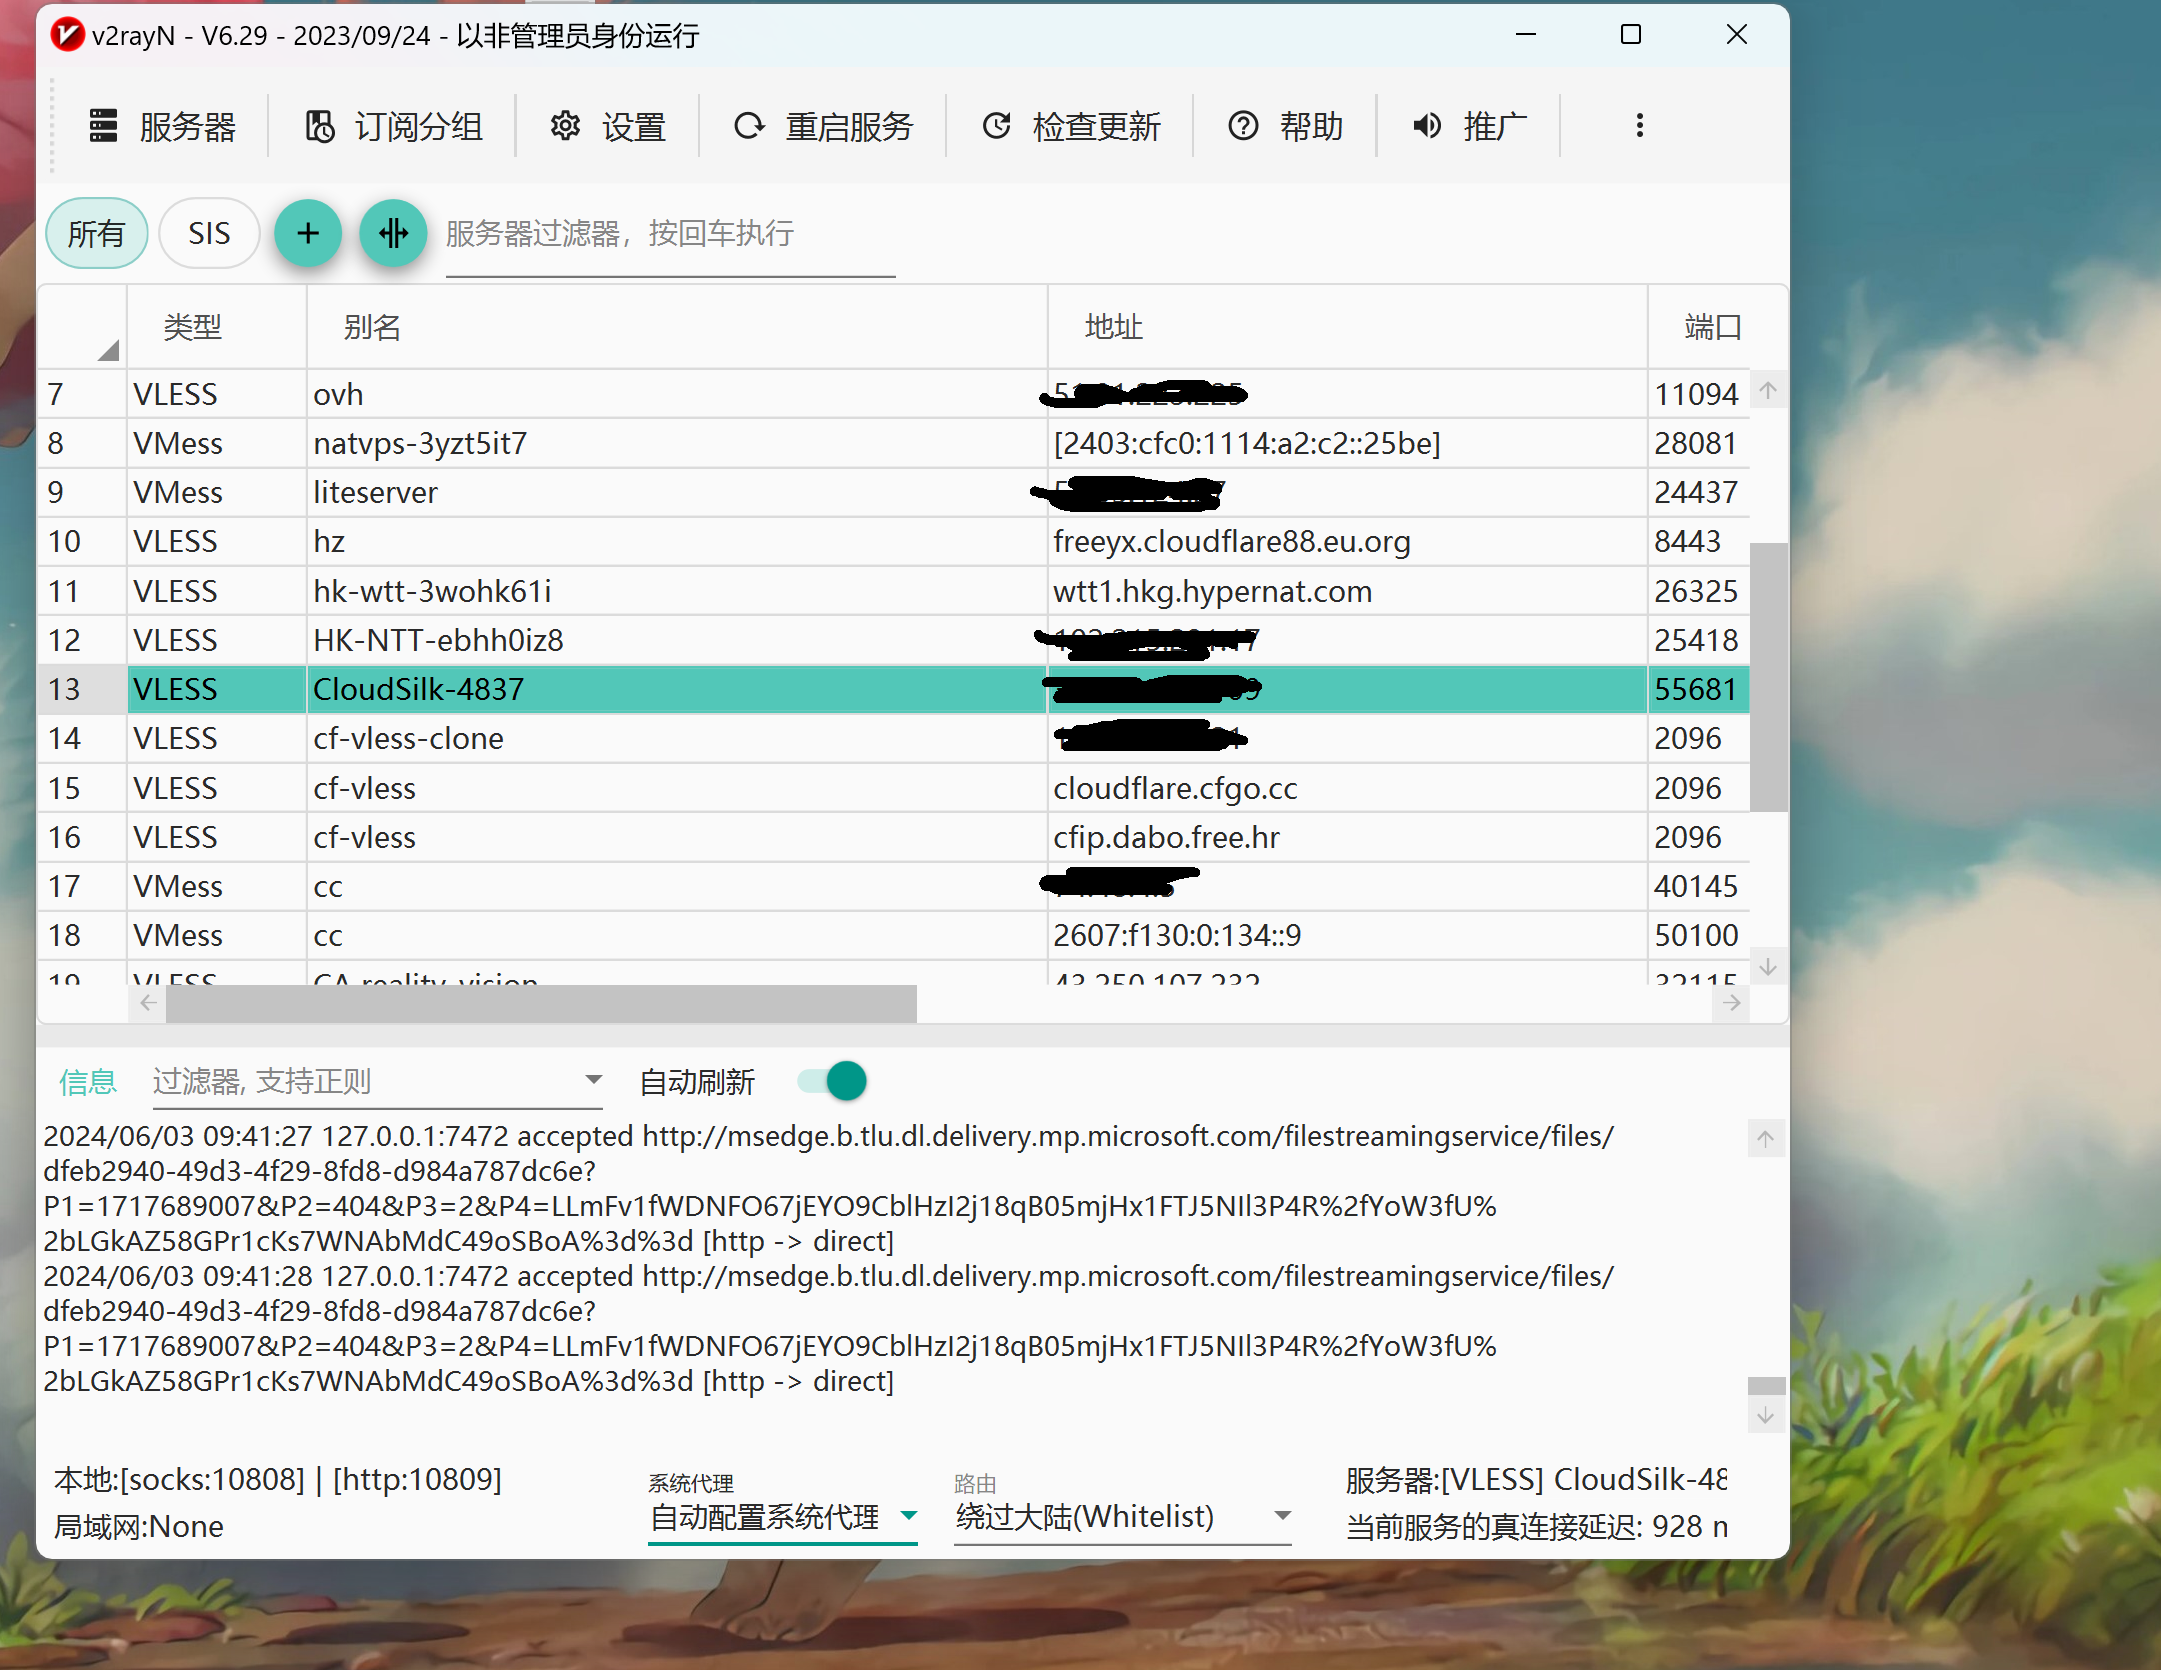Viewport: 2161px width, 1670px height.
Task: Click the local socks/http port status text
Action: click(x=278, y=1479)
